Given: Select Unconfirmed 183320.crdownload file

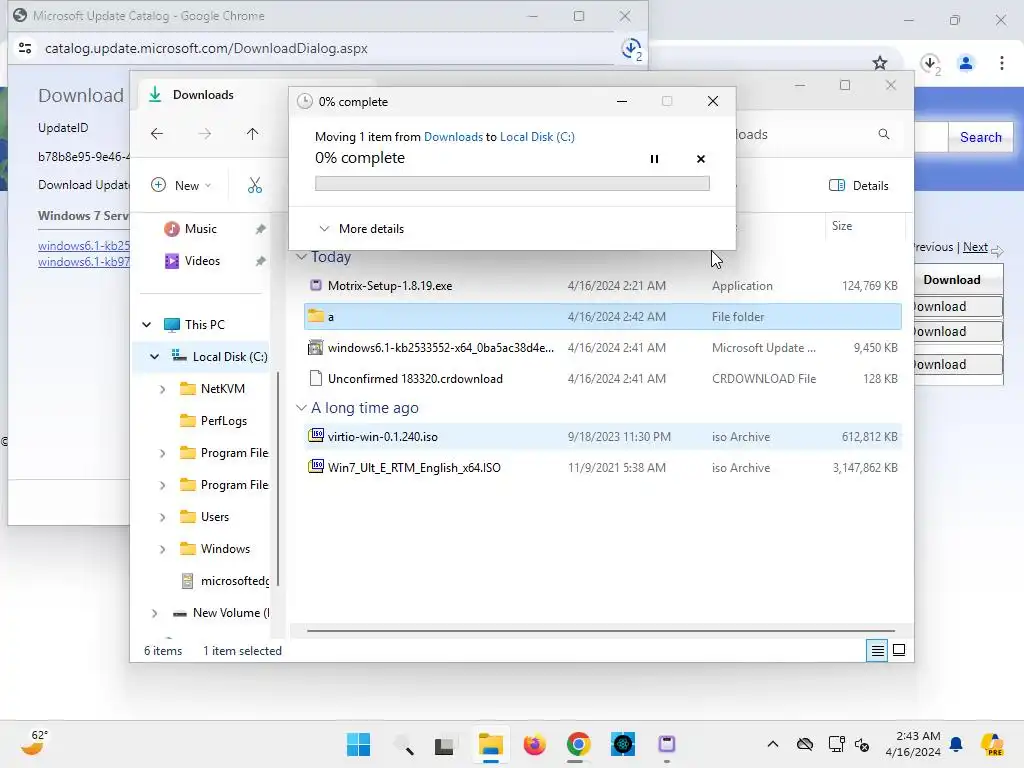Looking at the screenshot, I should [x=603, y=379].
